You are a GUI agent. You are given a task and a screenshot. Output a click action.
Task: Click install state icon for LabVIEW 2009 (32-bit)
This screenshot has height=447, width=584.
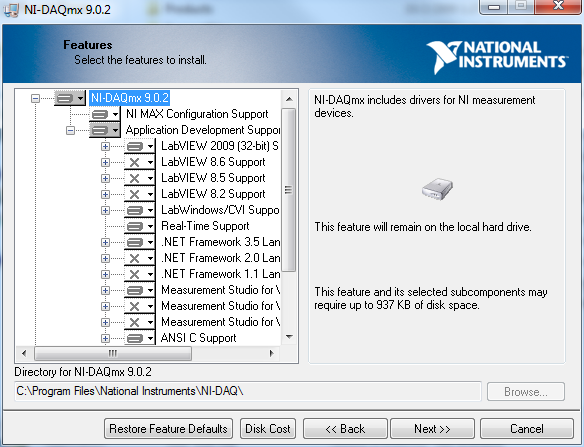(135, 146)
